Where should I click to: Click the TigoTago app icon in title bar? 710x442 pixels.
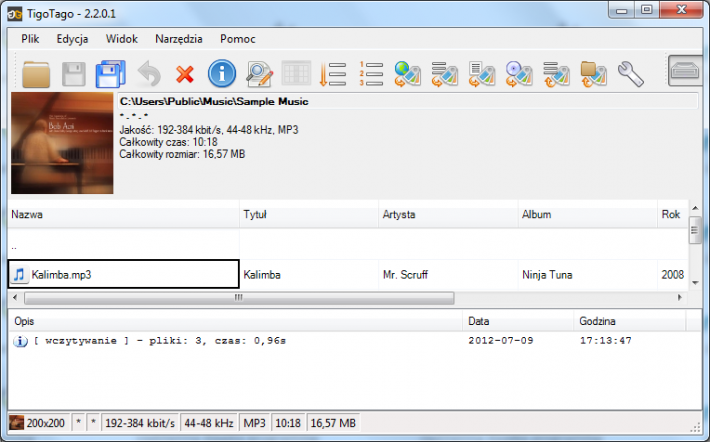coord(14,14)
